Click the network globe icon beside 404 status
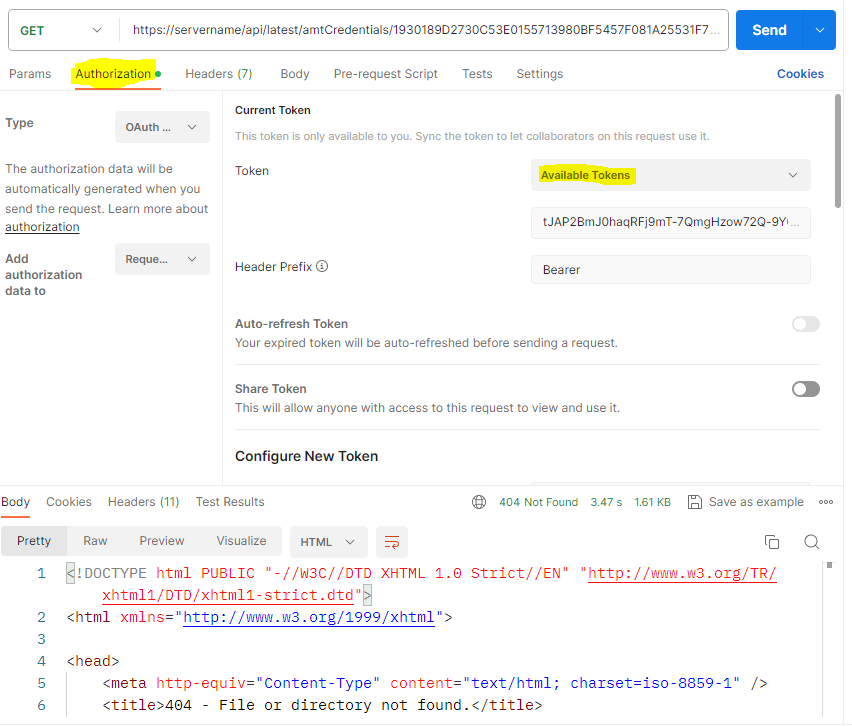Screen dimensions: 852x727 (x=478, y=502)
